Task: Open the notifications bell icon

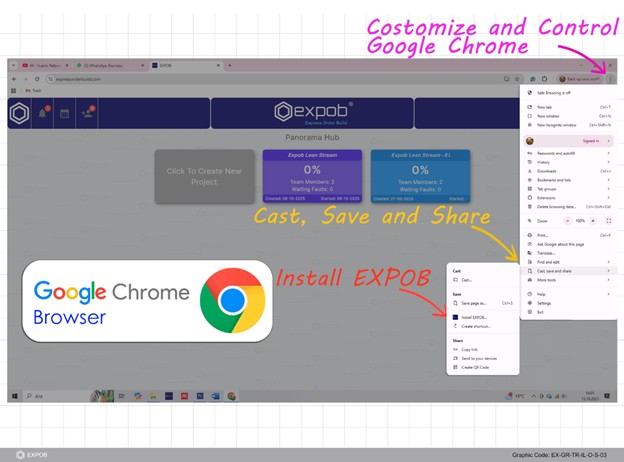Action: click(x=43, y=113)
